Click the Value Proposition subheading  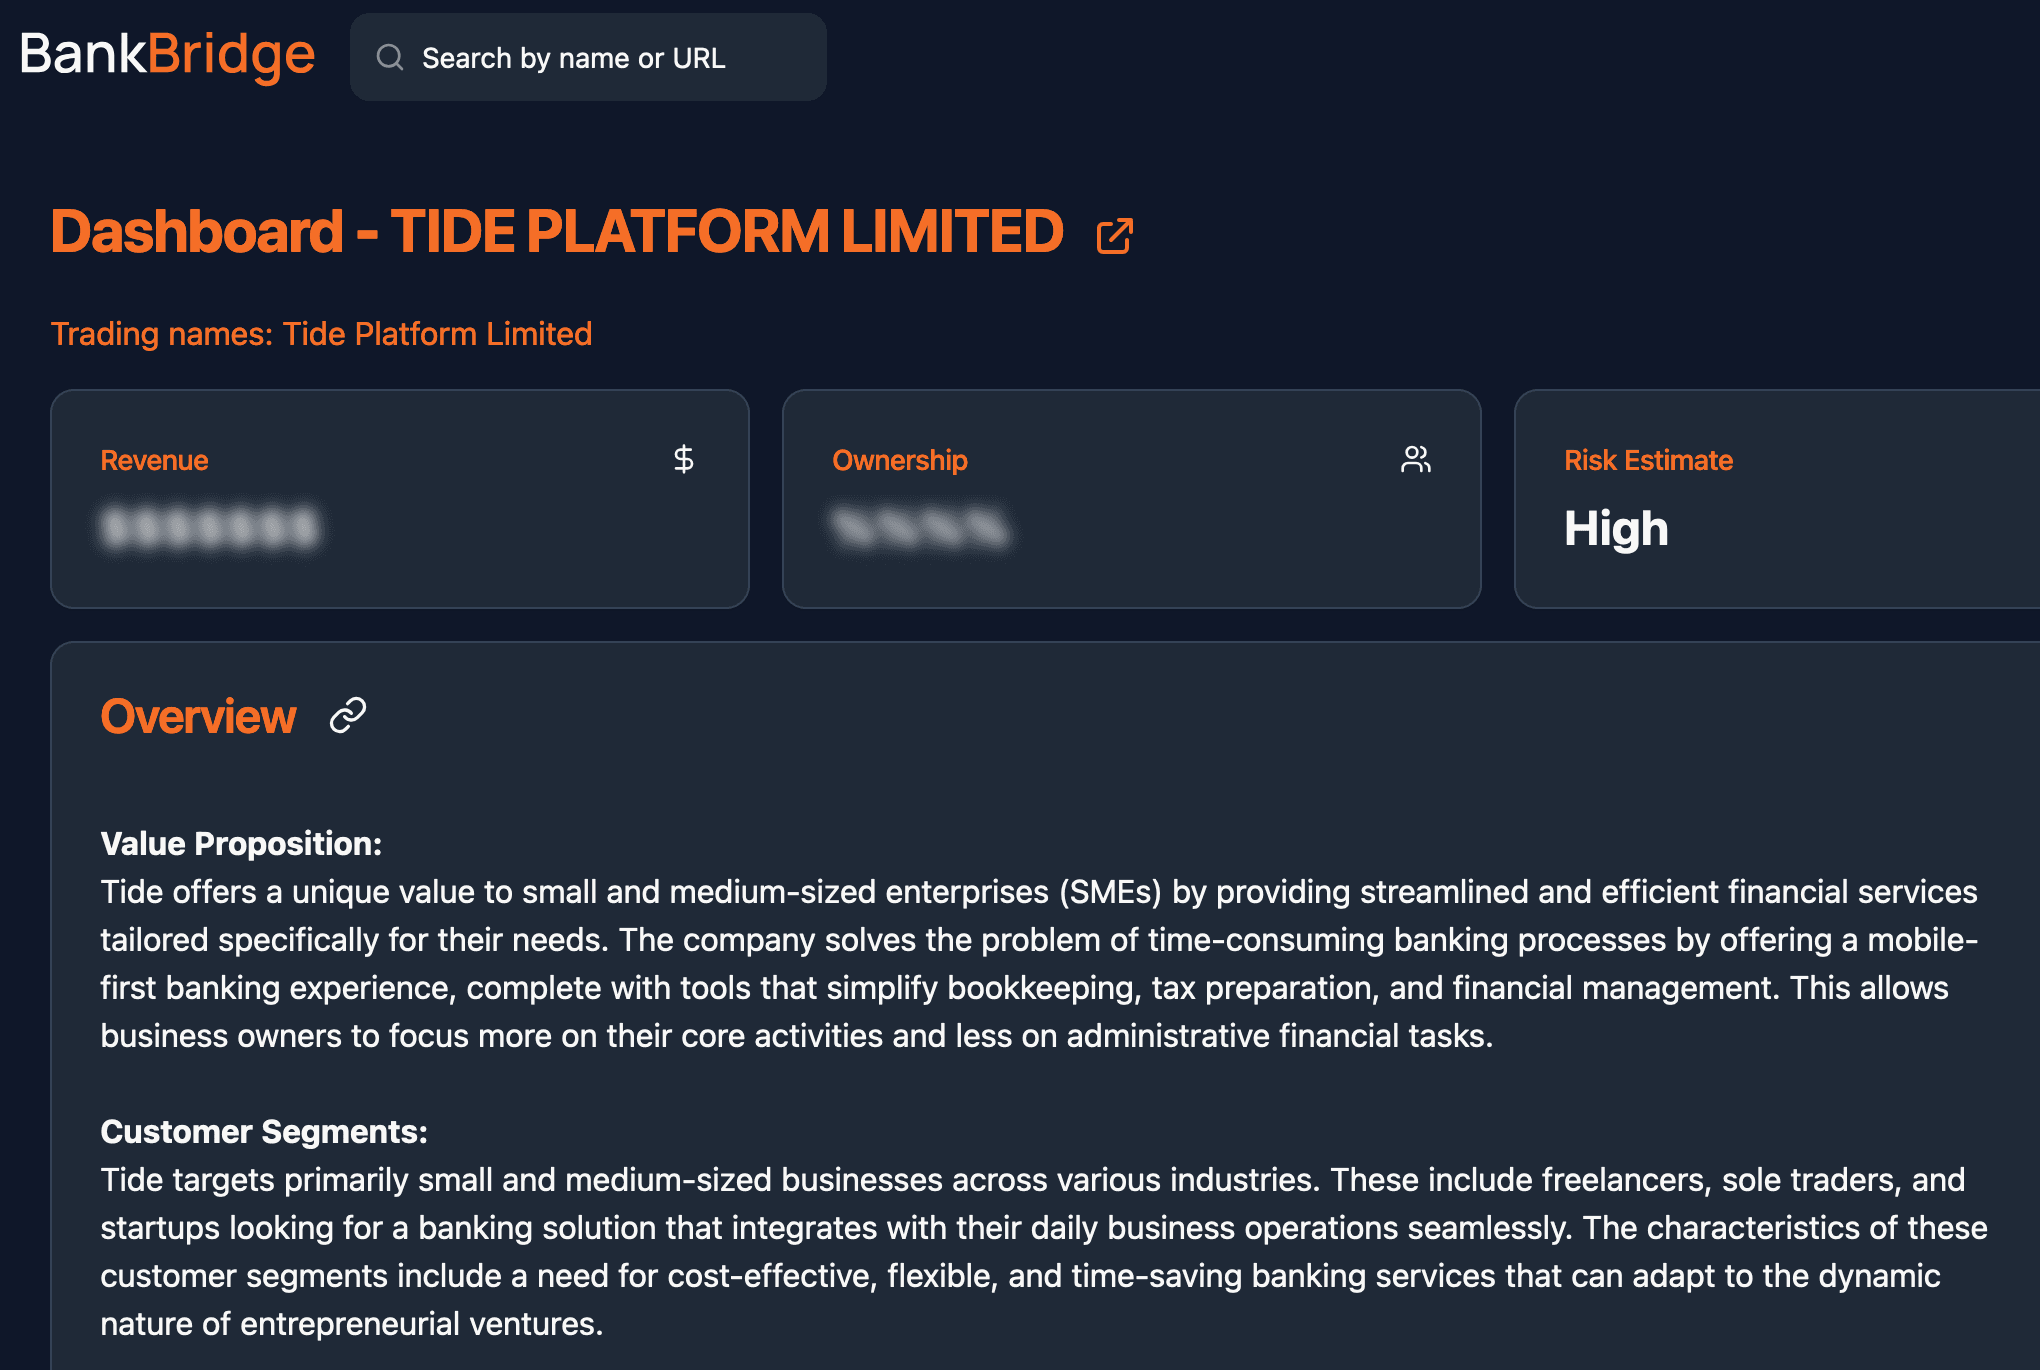[x=241, y=844]
